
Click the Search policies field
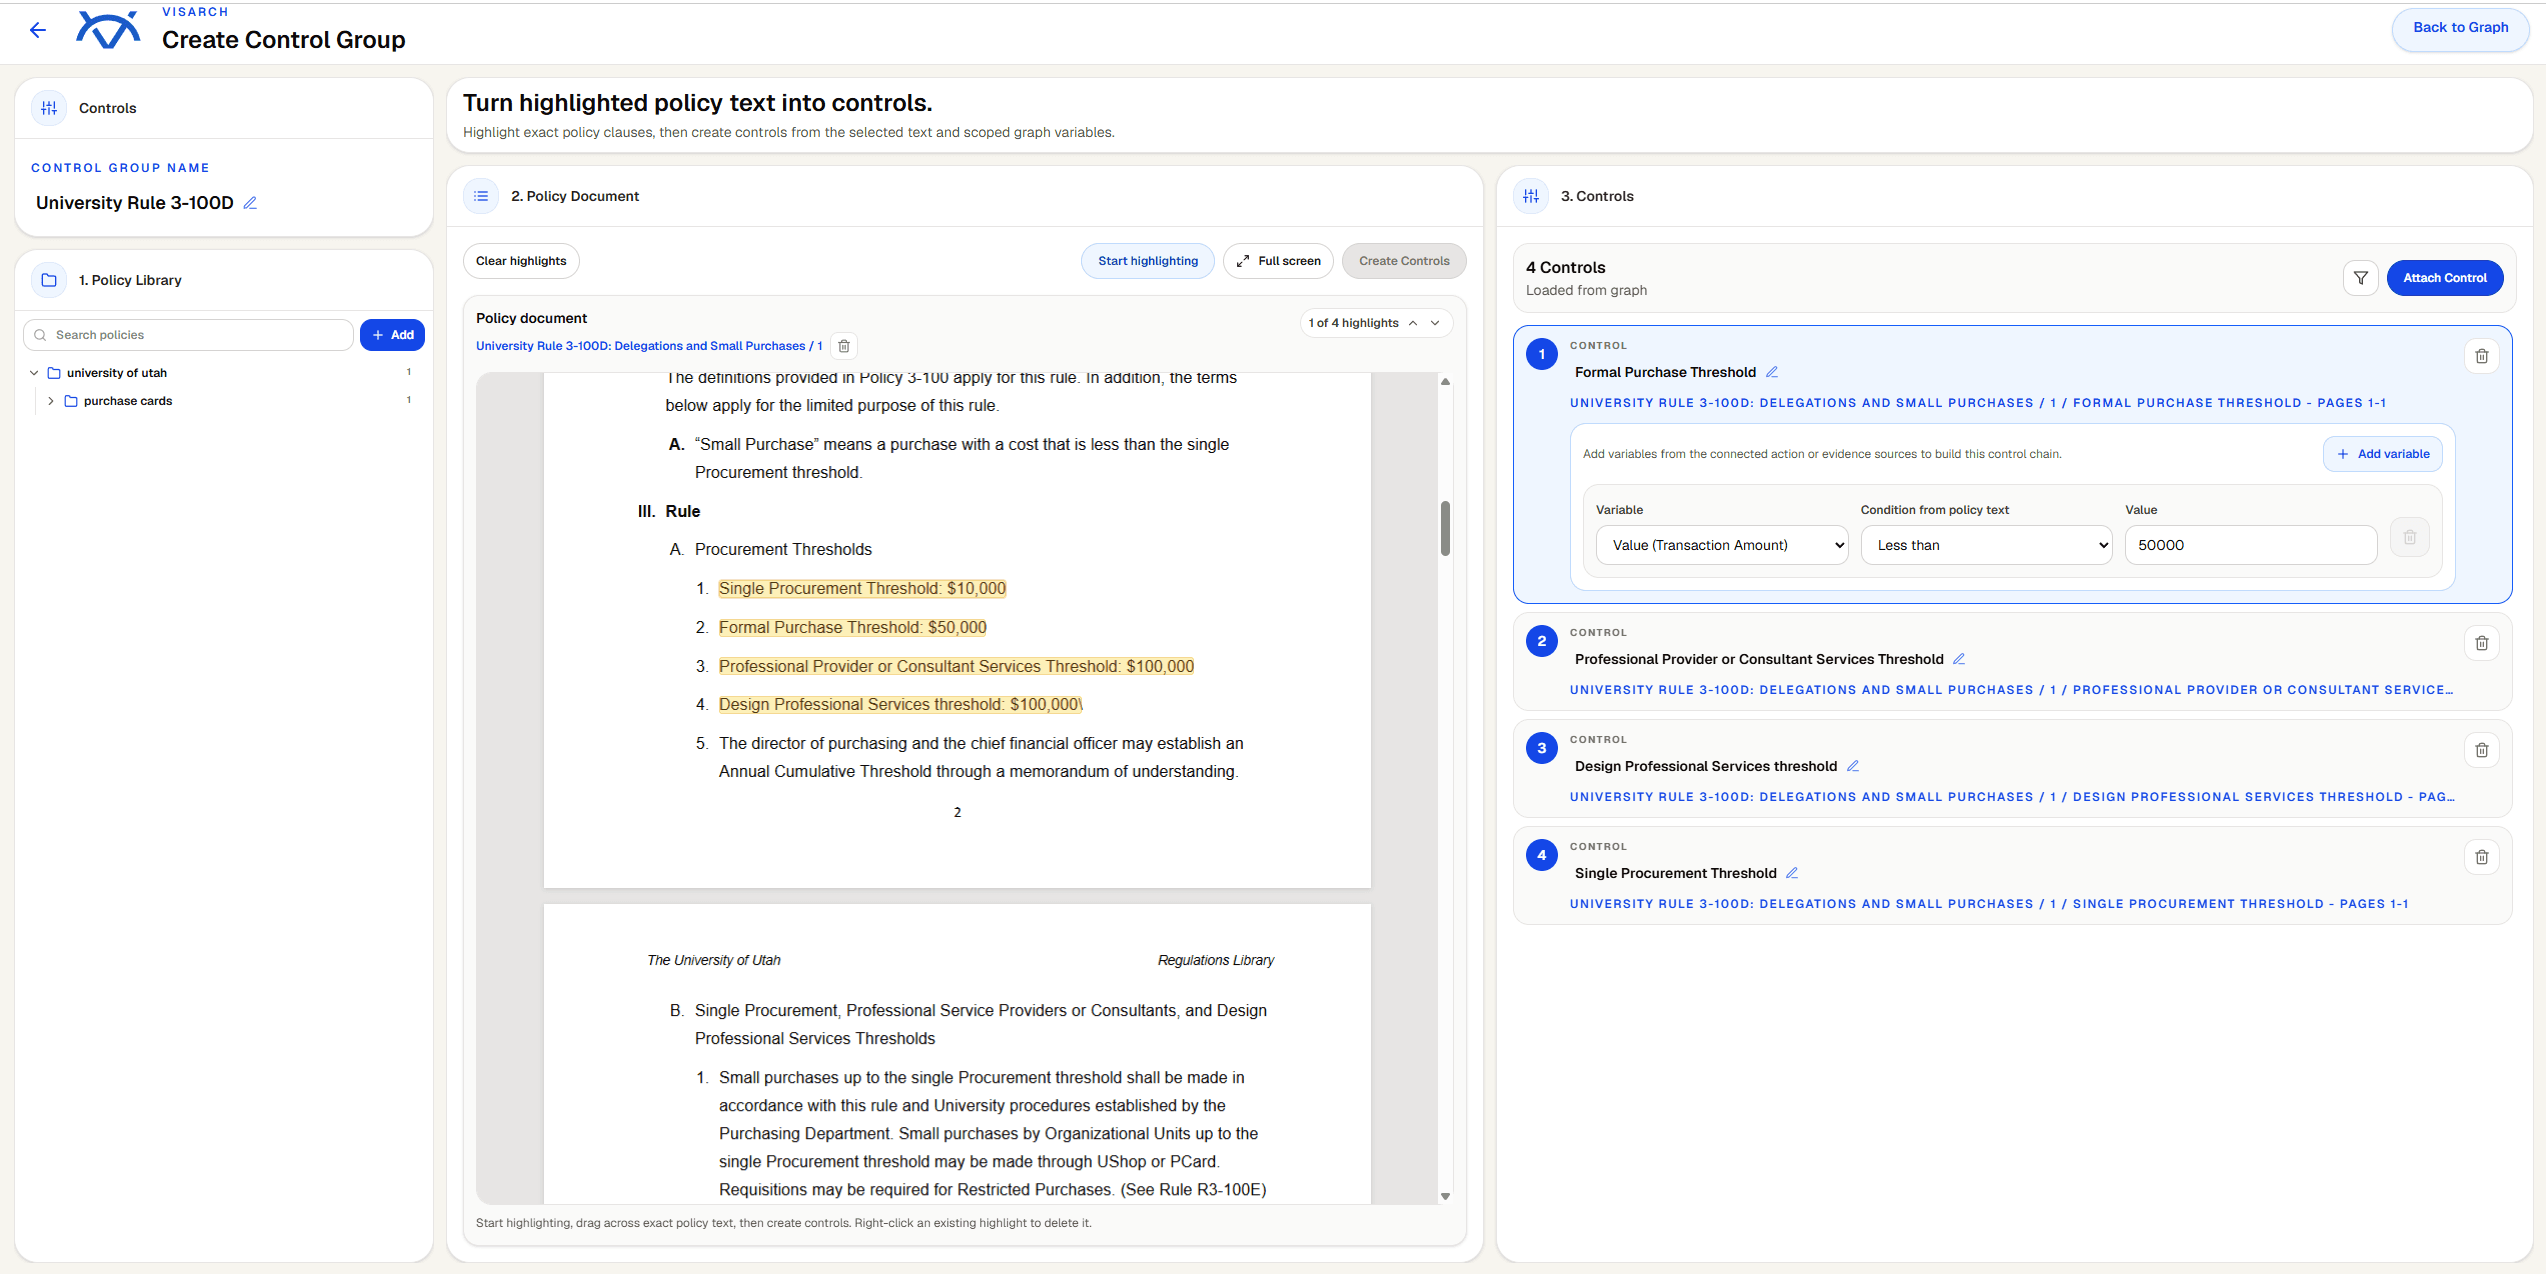click(x=188, y=335)
